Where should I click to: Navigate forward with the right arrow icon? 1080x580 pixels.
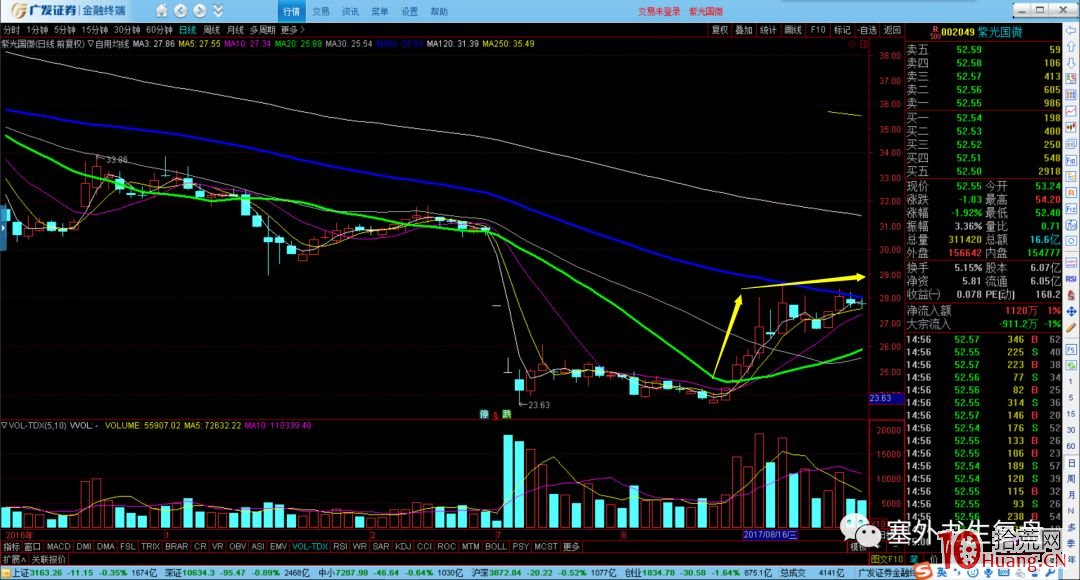(x=200, y=11)
